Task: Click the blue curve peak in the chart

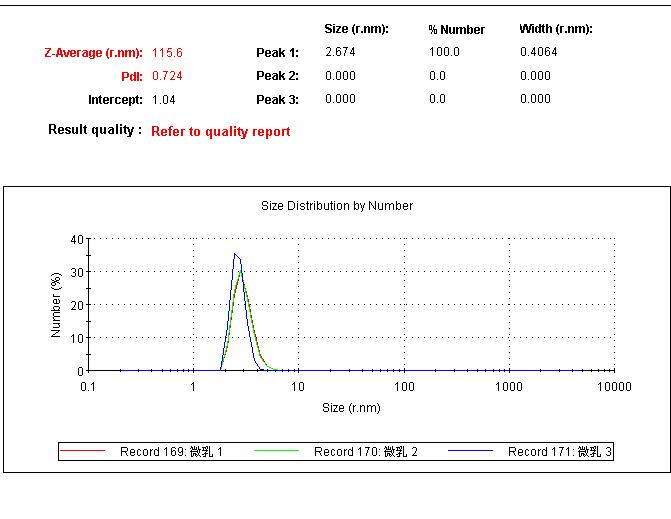Action: pyautogui.click(x=235, y=254)
